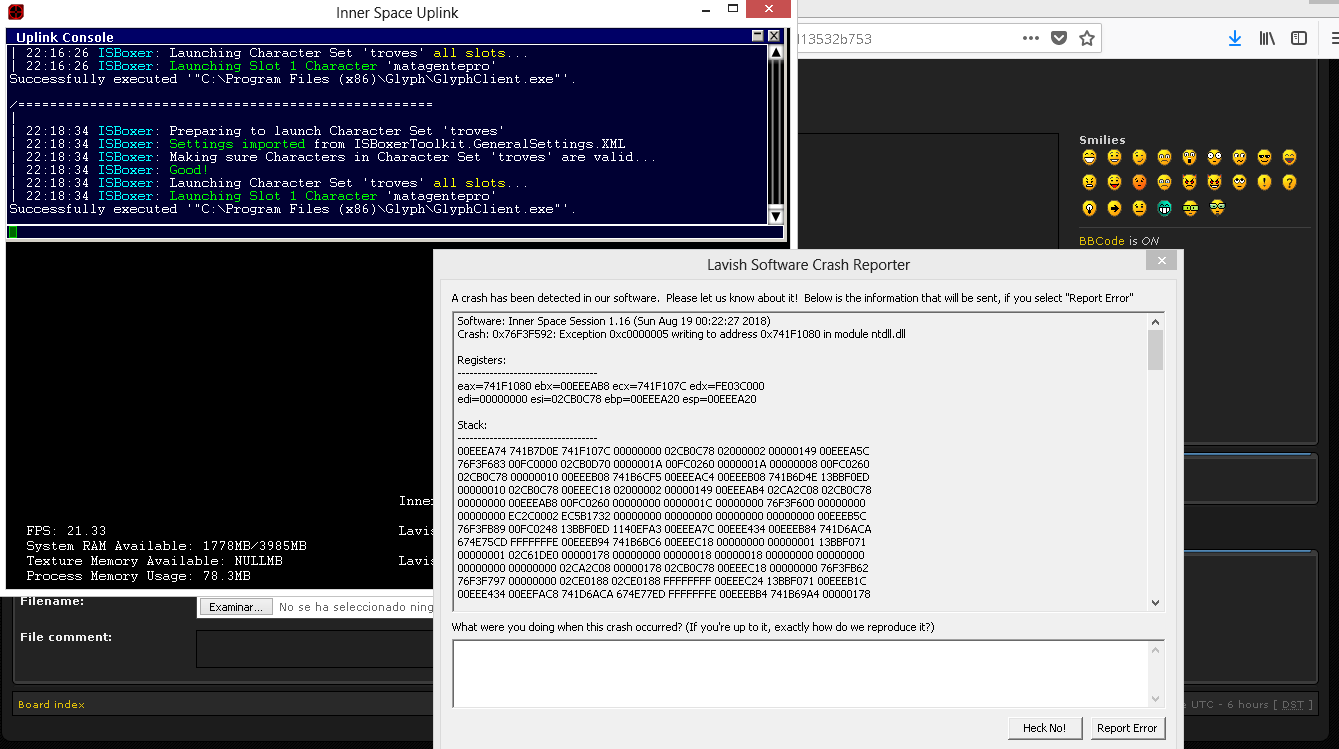Screen dimensions: 1339x749
Task: Insert the geek glasses smiley
Action: [x=1189, y=208]
